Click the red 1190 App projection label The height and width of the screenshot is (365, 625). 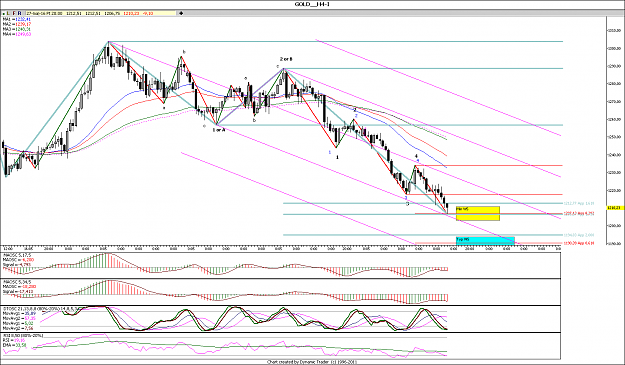(580, 243)
